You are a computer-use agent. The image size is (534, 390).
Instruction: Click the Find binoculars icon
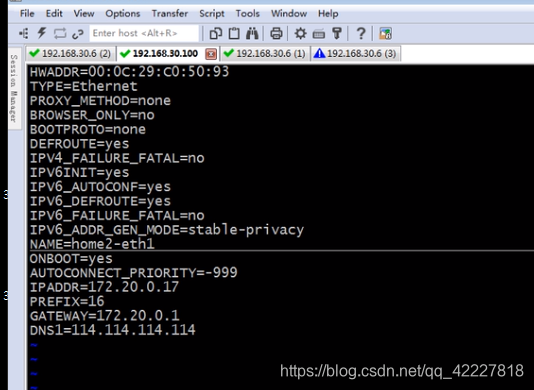click(x=252, y=33)
